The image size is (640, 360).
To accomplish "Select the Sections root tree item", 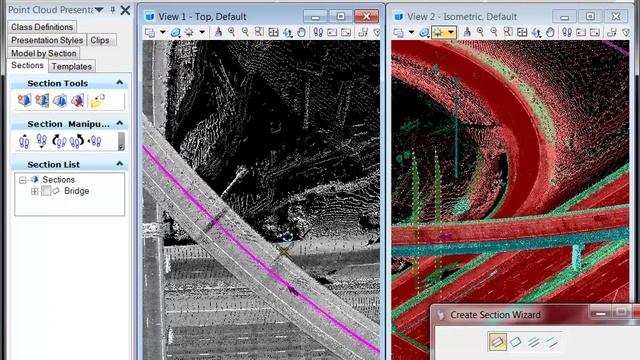I will click(x=58, y=180).
